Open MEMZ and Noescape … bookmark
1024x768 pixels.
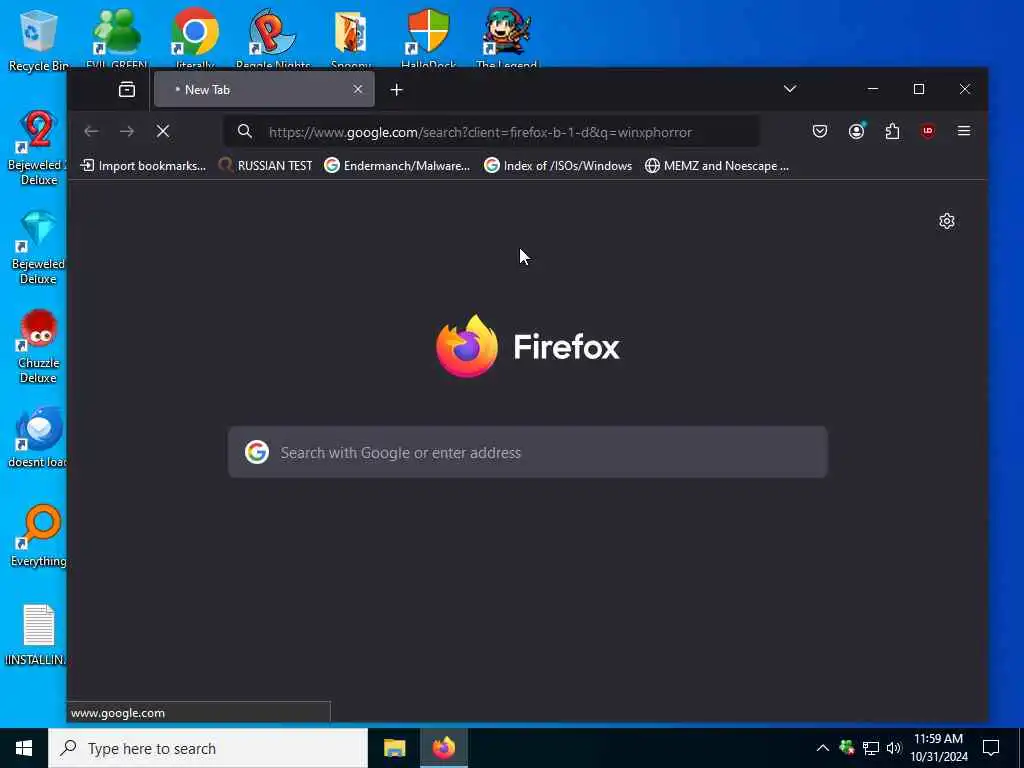716,166
